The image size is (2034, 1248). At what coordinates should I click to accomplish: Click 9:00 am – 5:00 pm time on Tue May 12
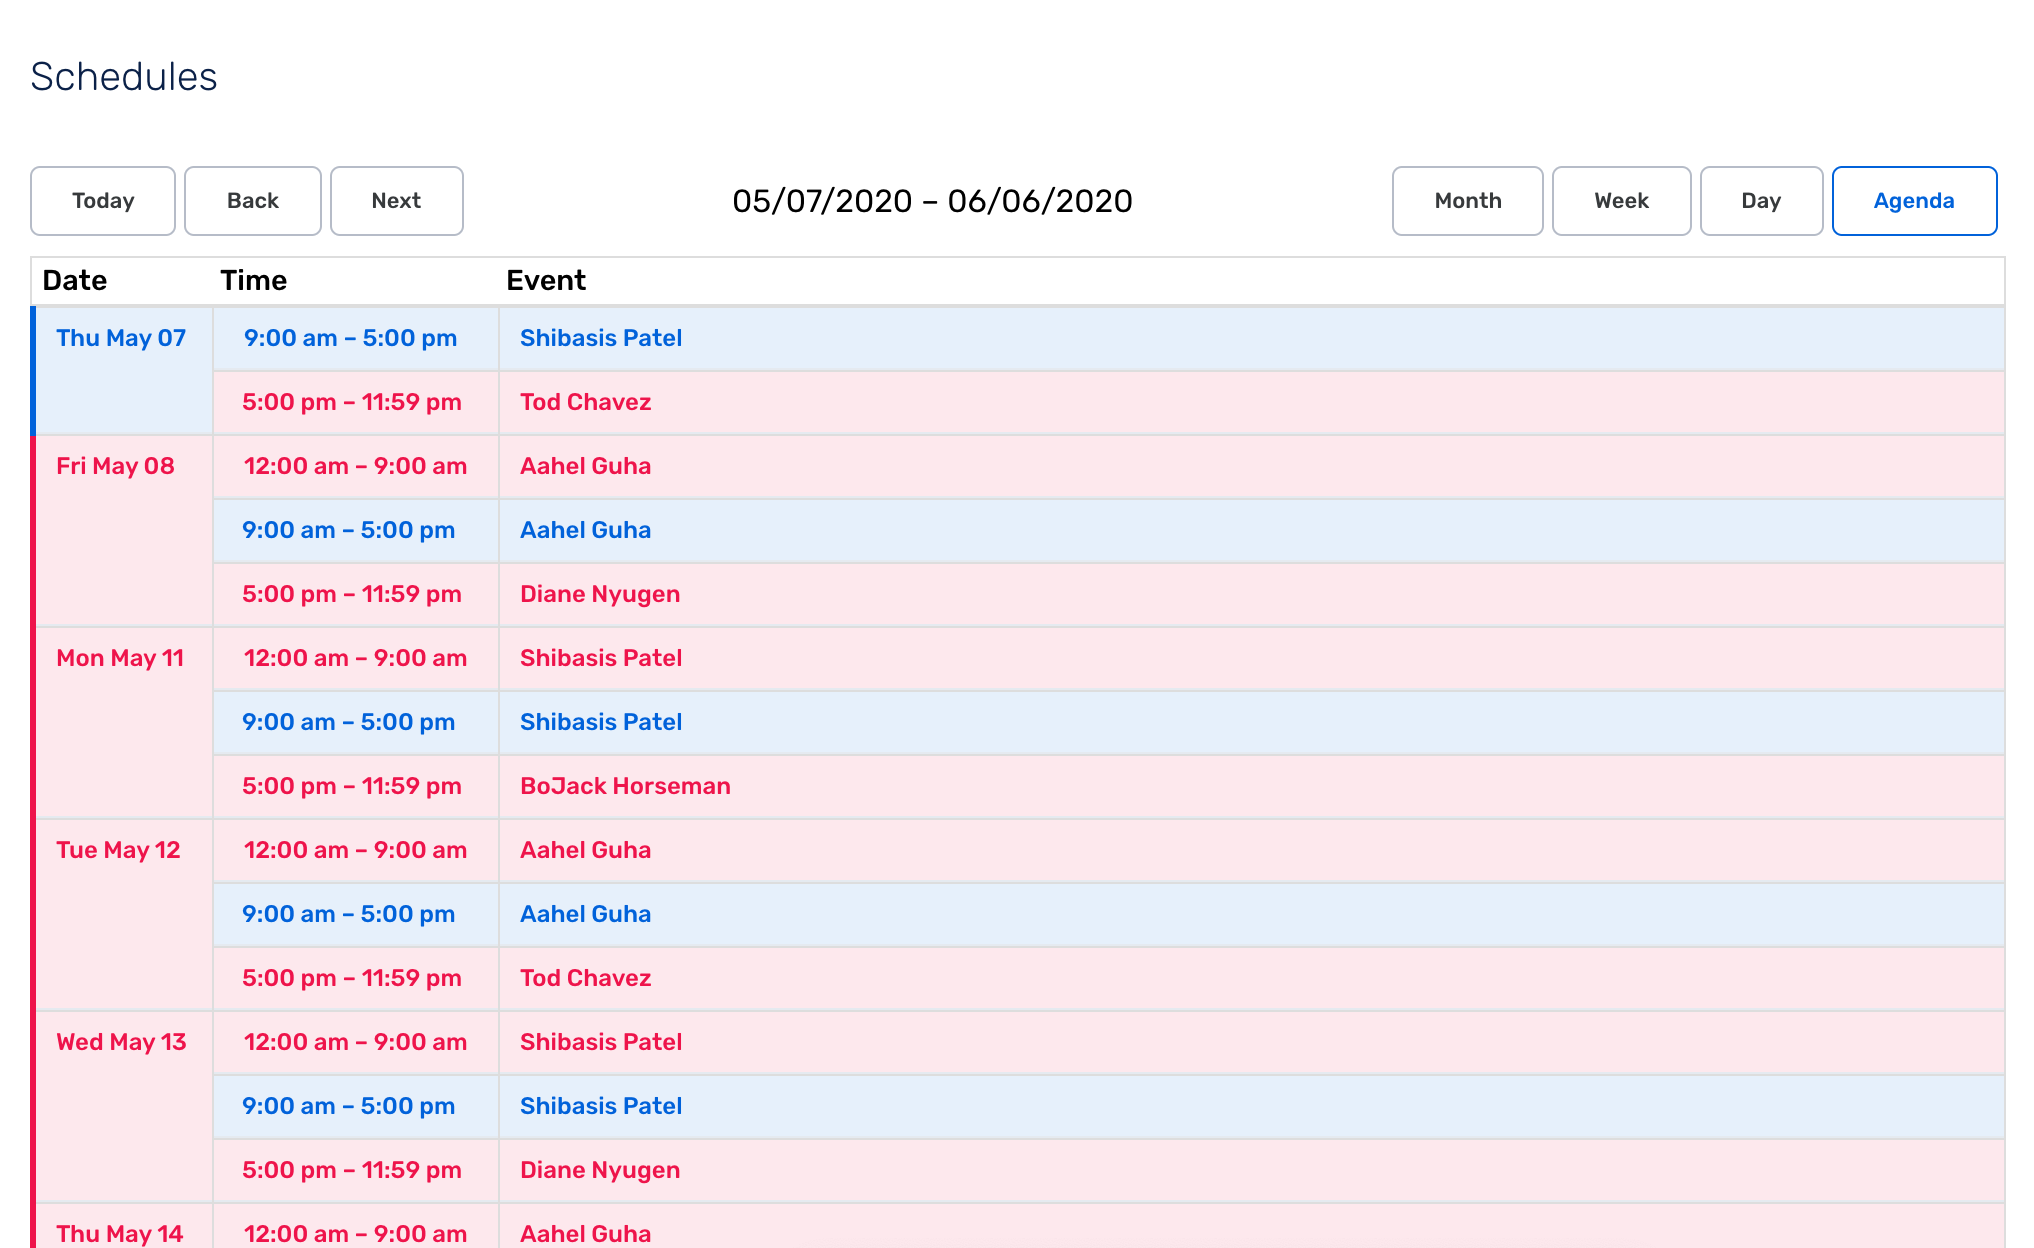pyautogui.click(x=356, y=914)
